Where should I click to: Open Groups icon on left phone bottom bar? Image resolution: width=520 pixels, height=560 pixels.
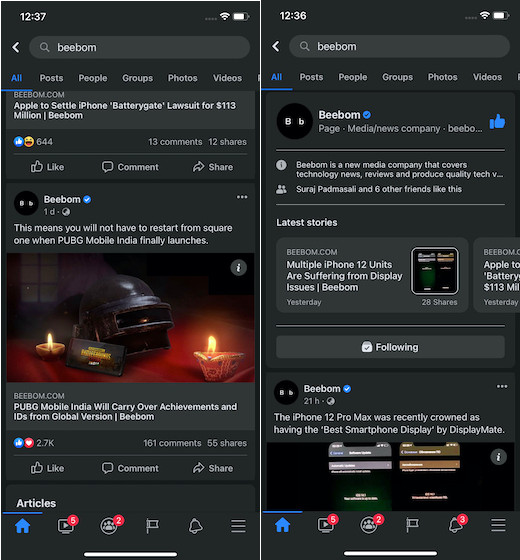pyautogui.click(x=110, y=525)
